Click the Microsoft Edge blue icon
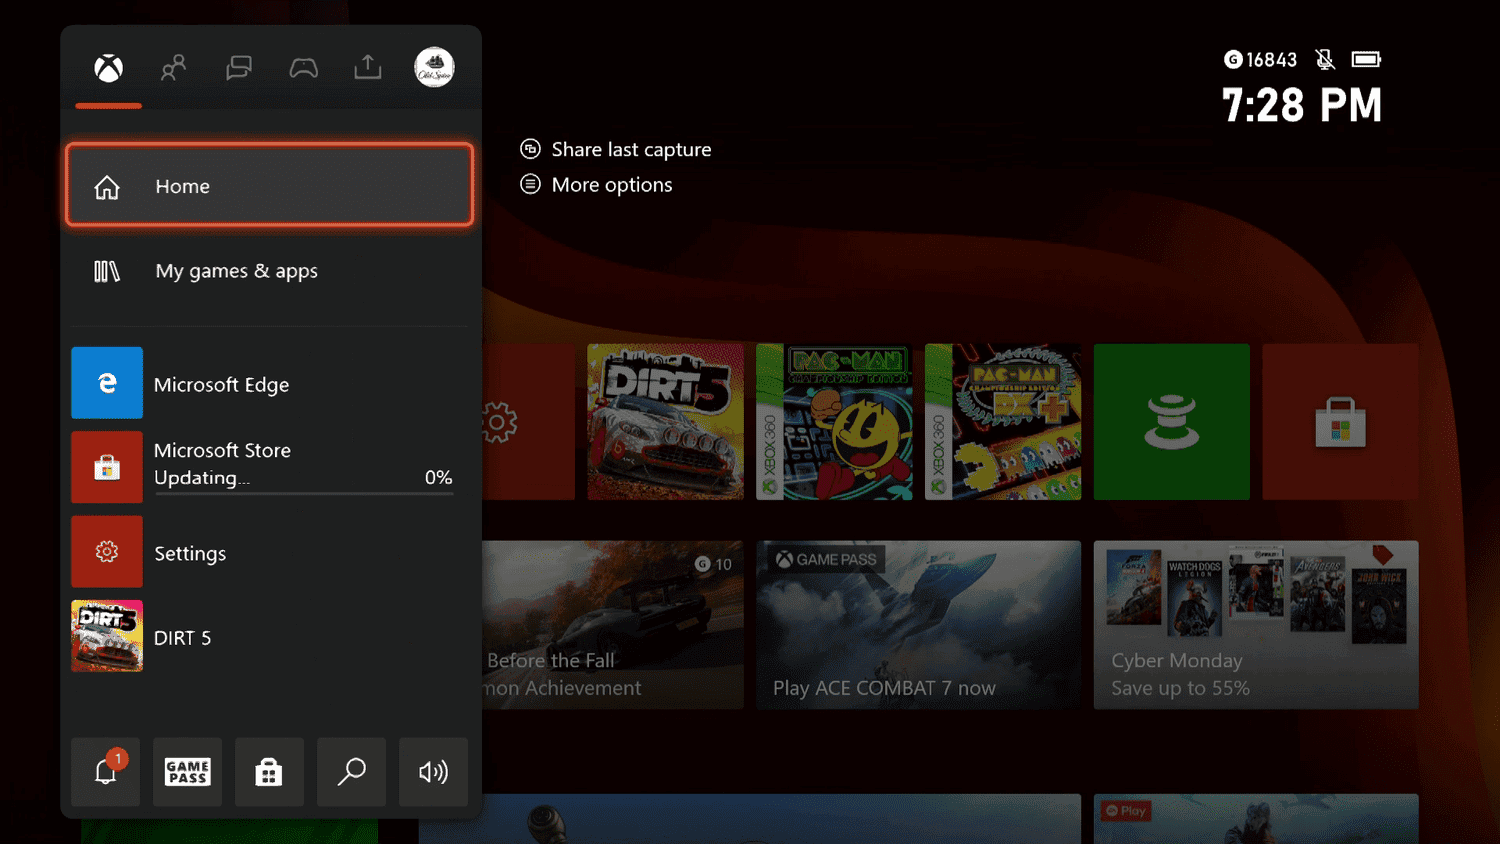The image size is (1500, 844). tap(107, 383)
